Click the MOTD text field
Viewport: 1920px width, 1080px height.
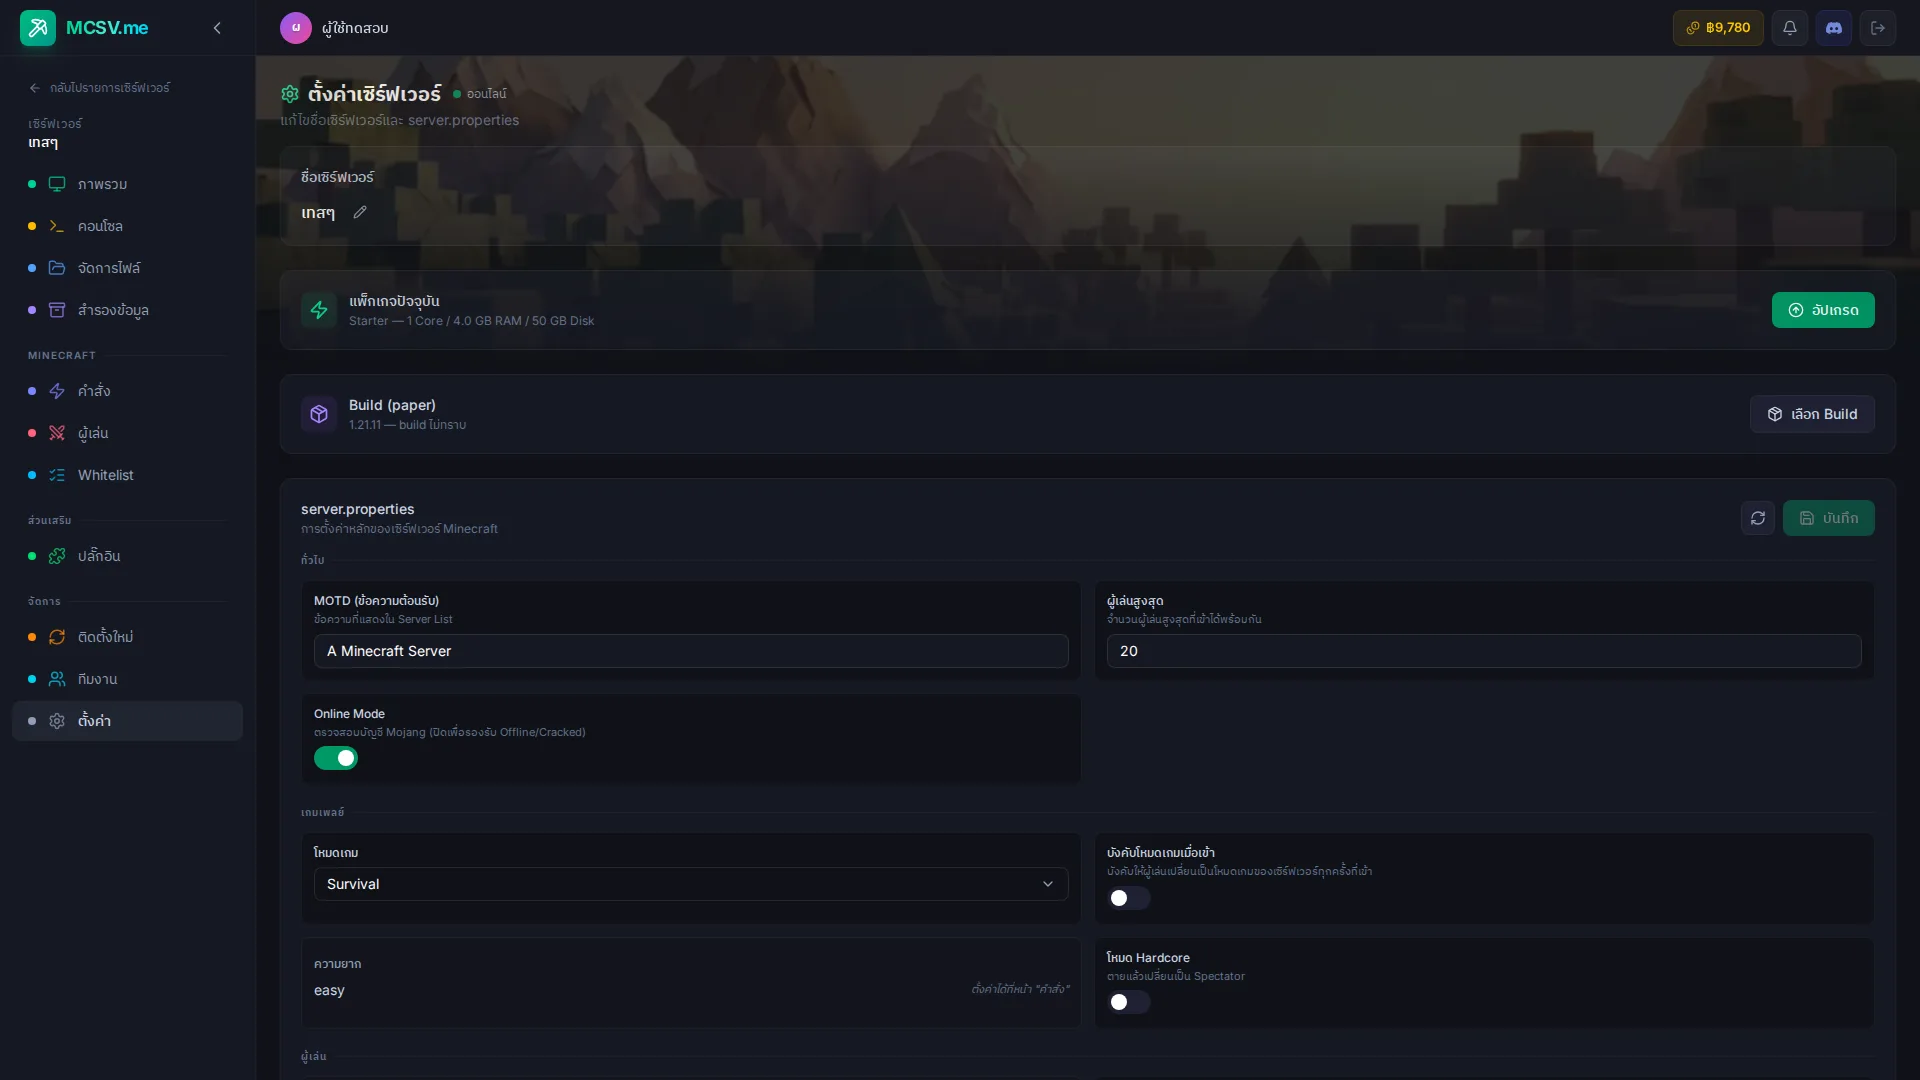(x=690, y=651)
